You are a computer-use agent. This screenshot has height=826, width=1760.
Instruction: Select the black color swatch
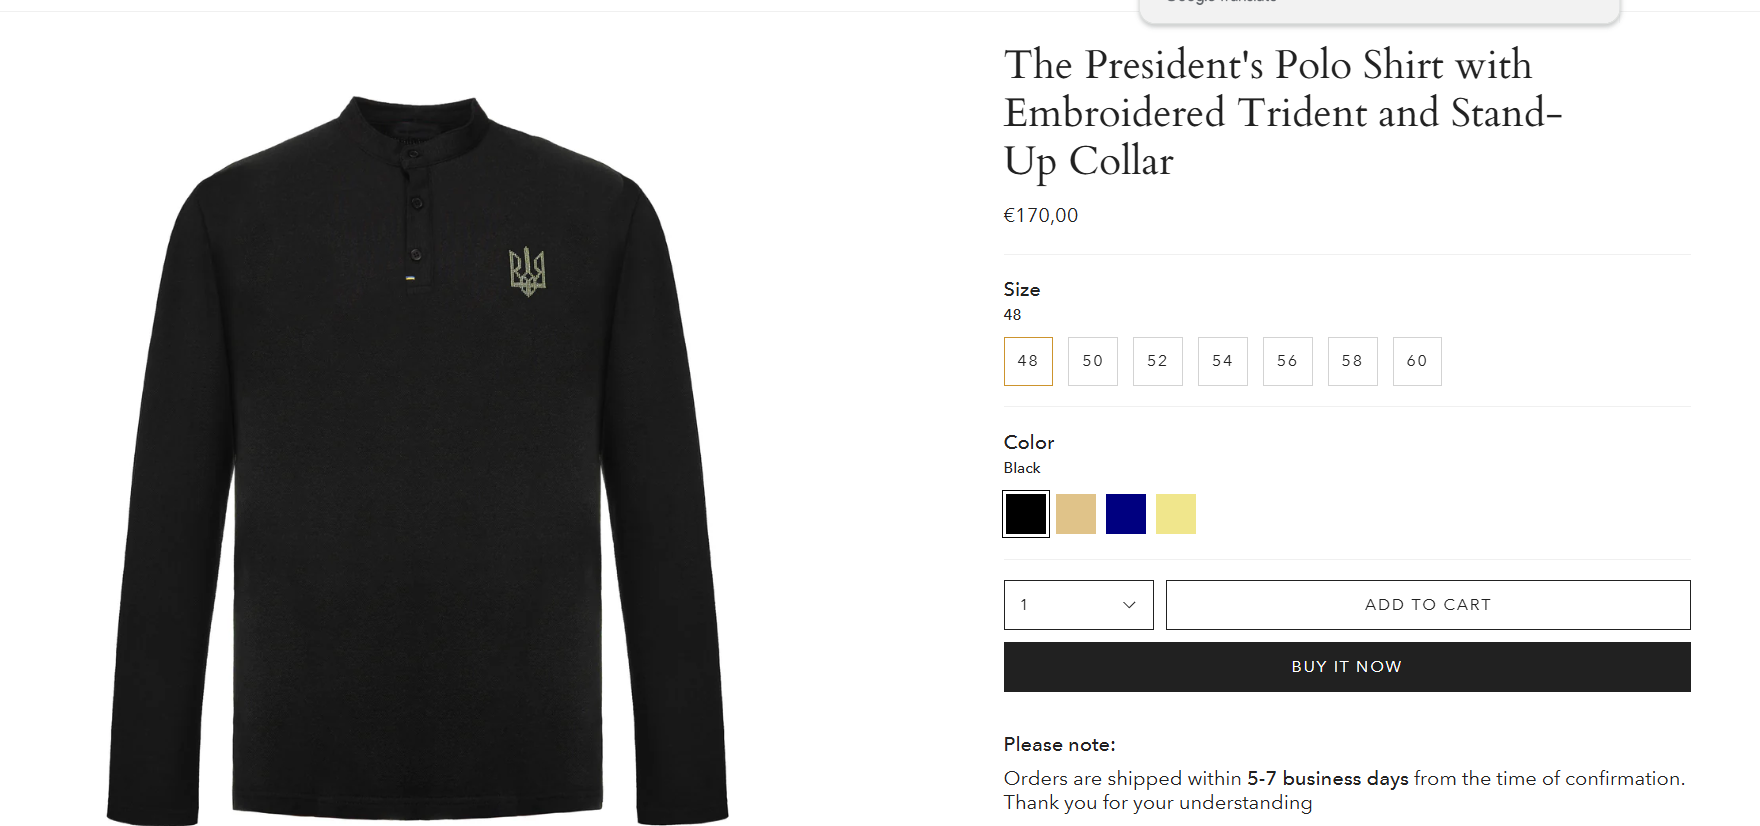click(x=1025, y=514)
